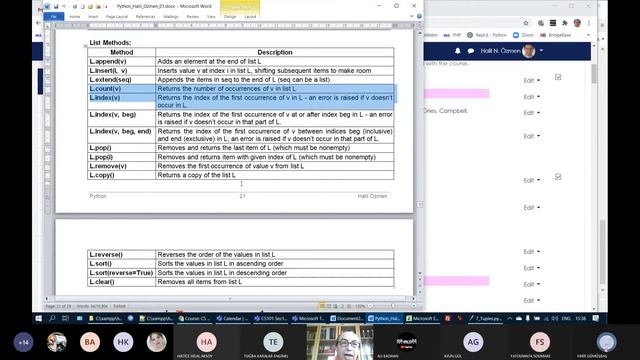Screen dimensions: 640x360
Task: Click the Save icon in Word's quick access toolbar
Action: 56,7
